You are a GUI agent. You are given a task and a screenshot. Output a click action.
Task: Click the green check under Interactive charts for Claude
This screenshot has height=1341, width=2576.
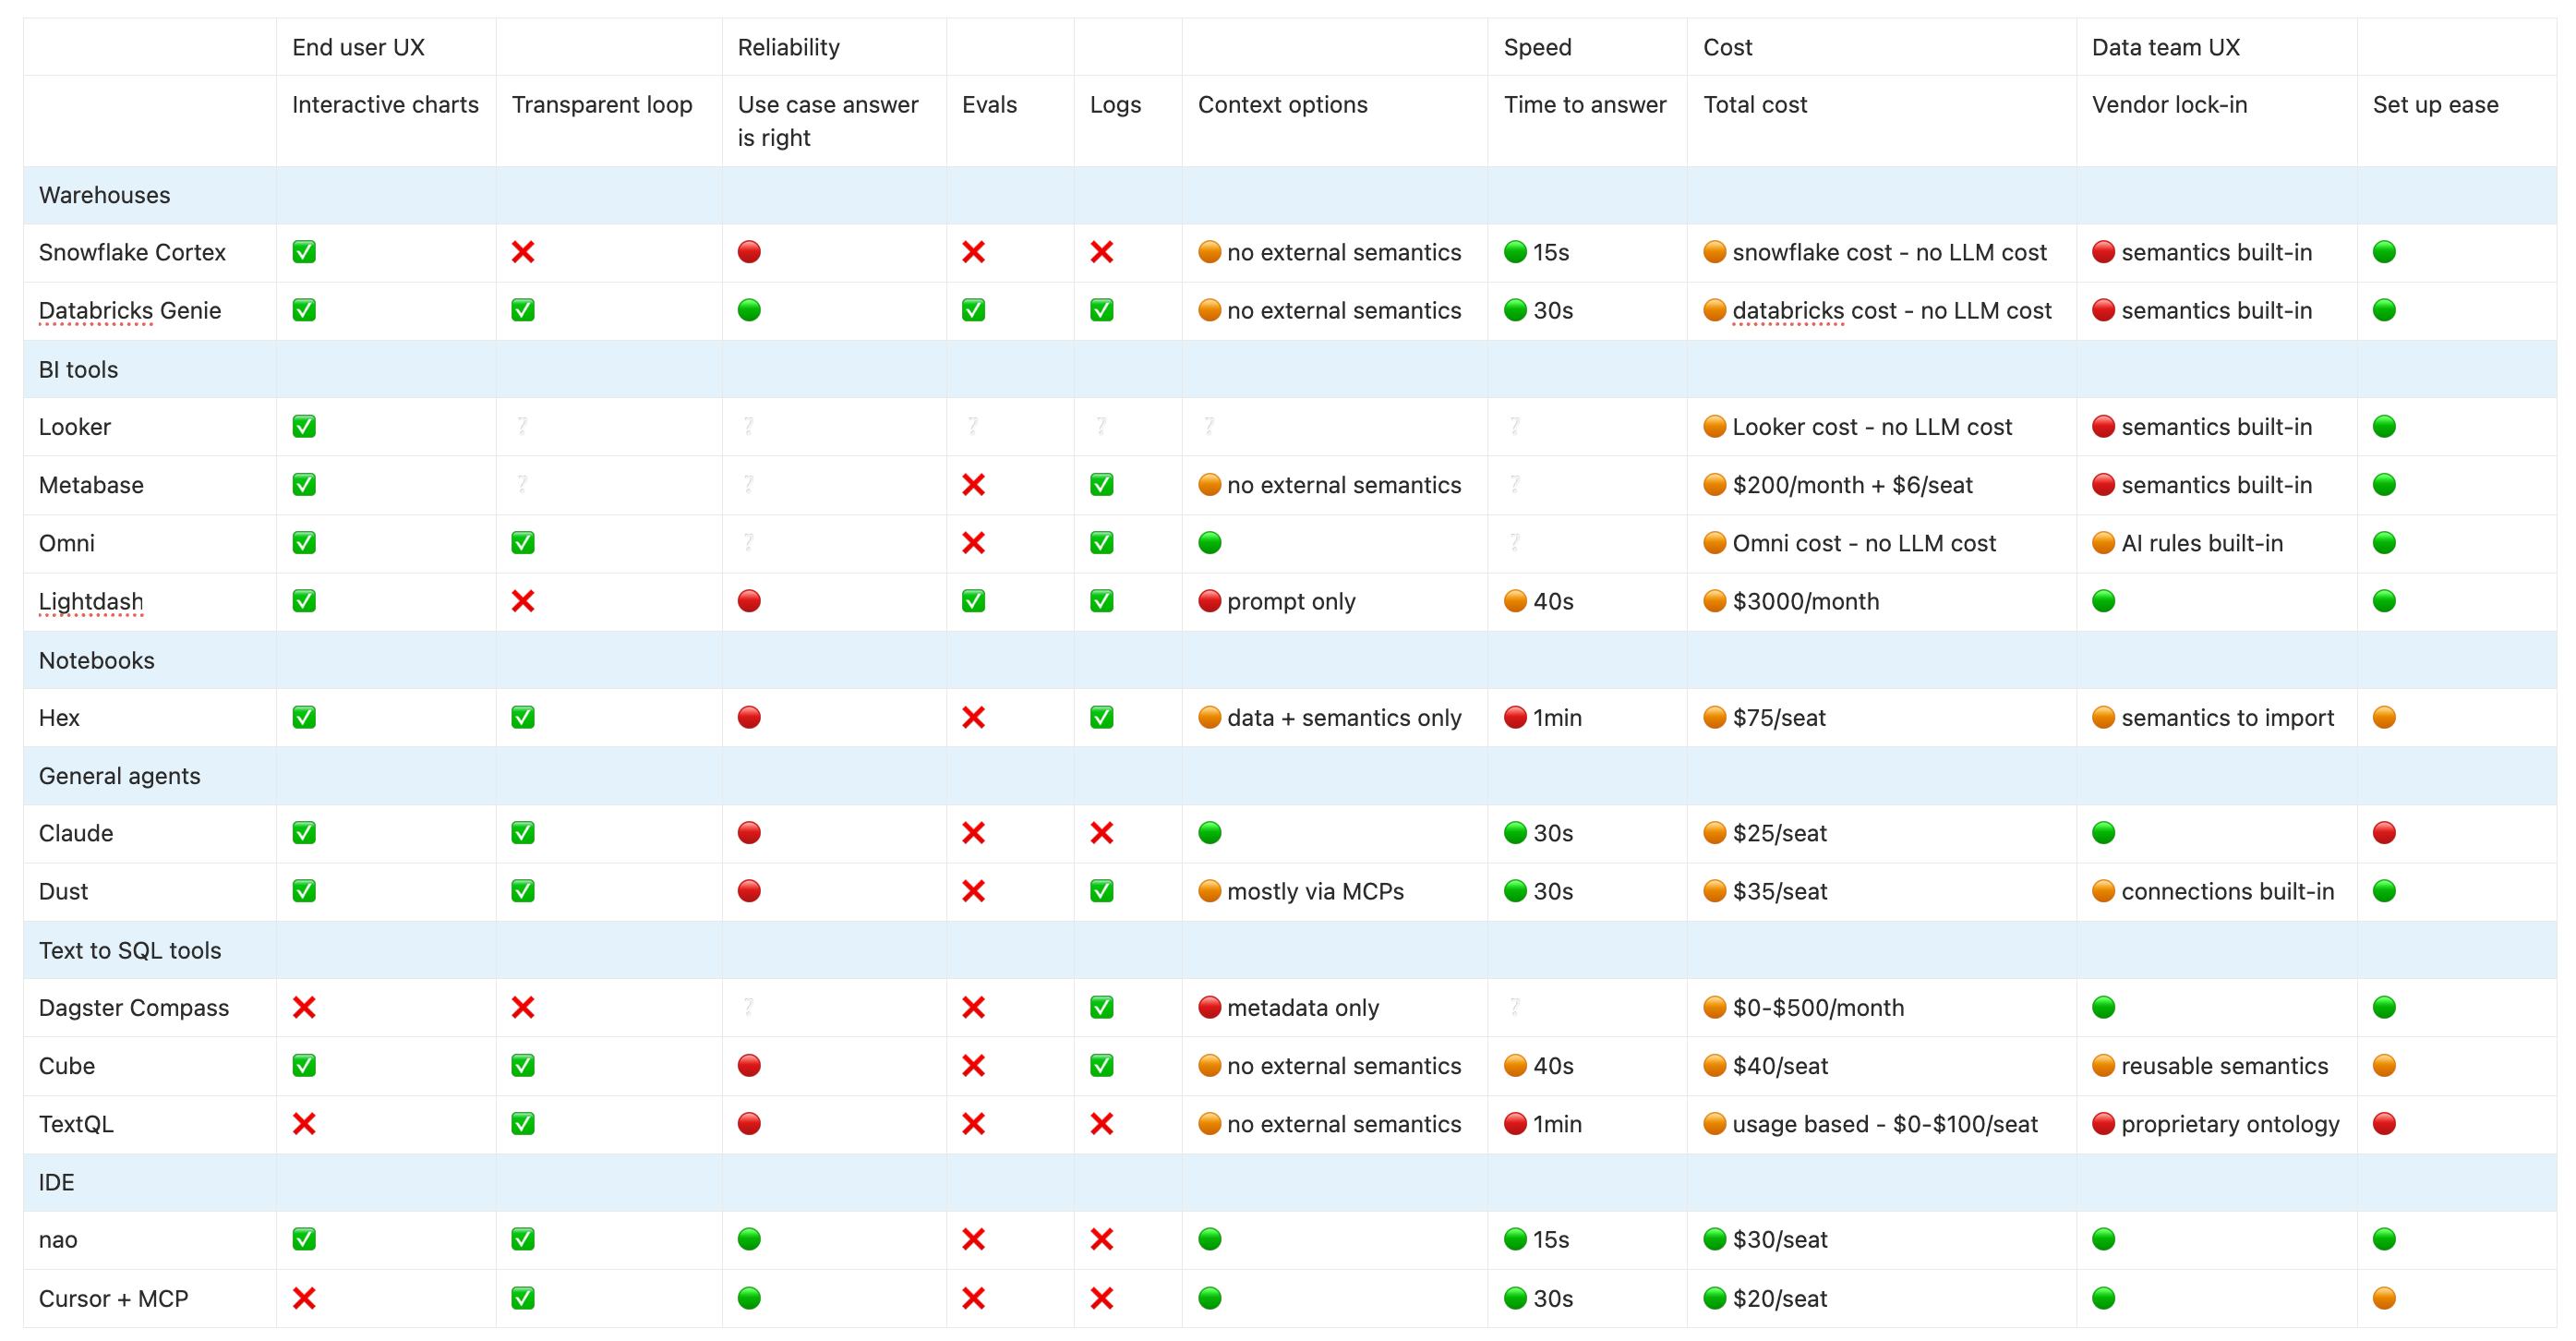(305, 833)
